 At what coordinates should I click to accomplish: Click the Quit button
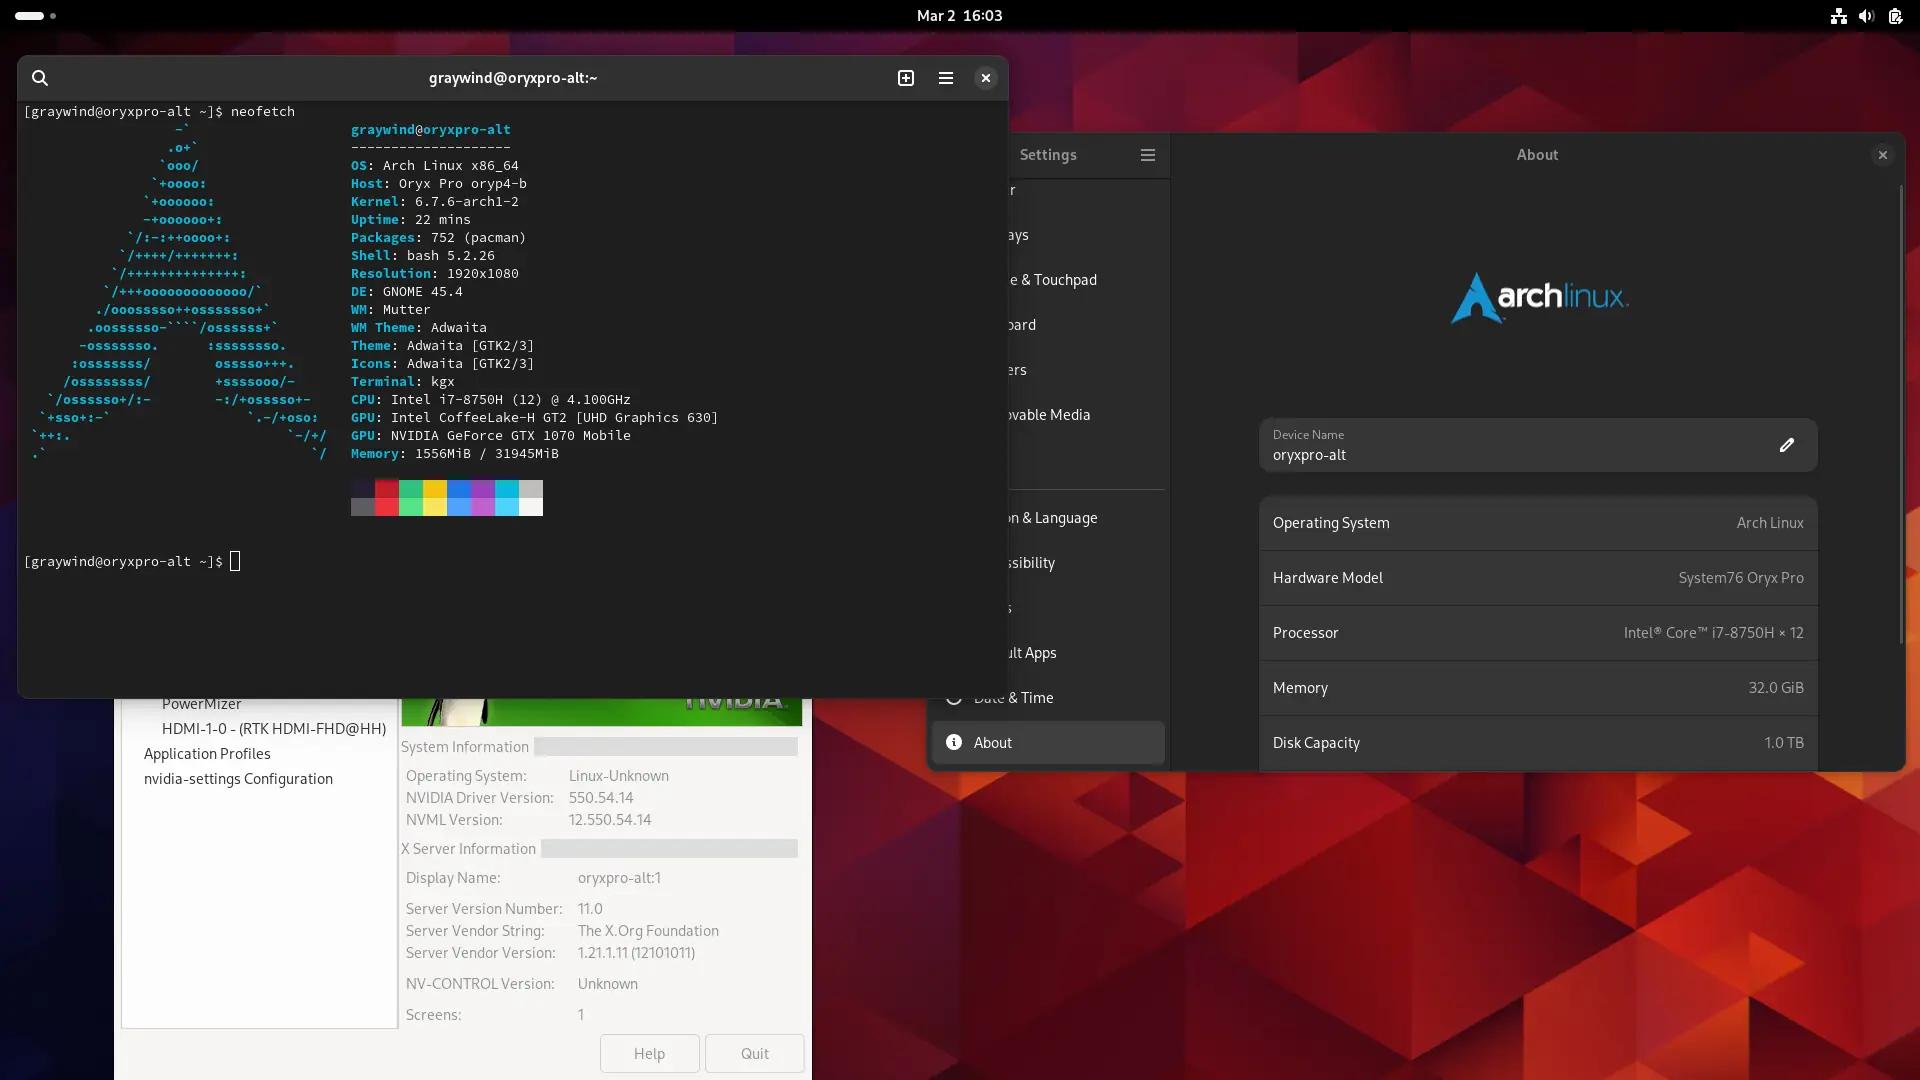coord(754,1053)
